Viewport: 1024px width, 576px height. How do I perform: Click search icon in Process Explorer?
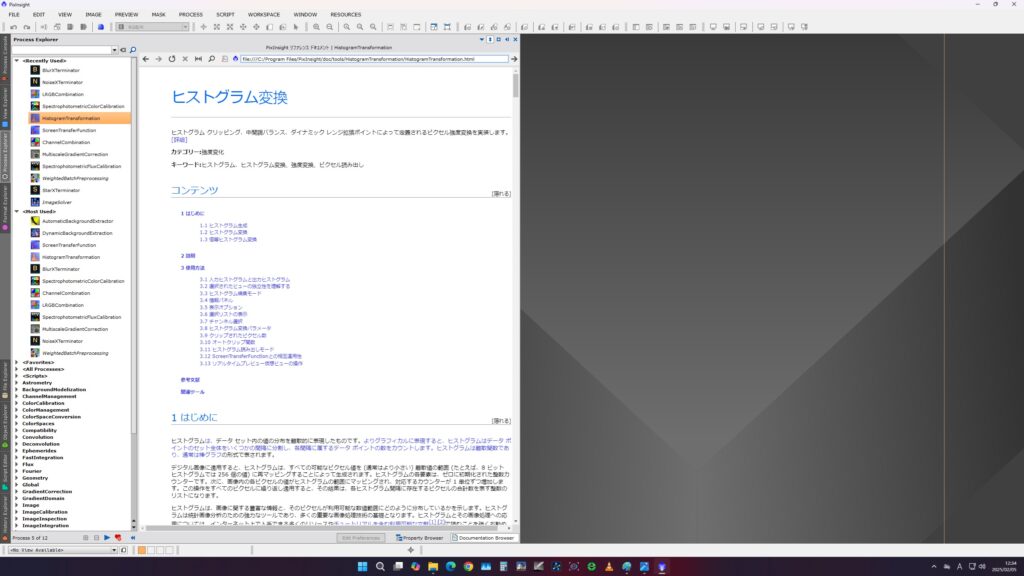click(133, 50)
